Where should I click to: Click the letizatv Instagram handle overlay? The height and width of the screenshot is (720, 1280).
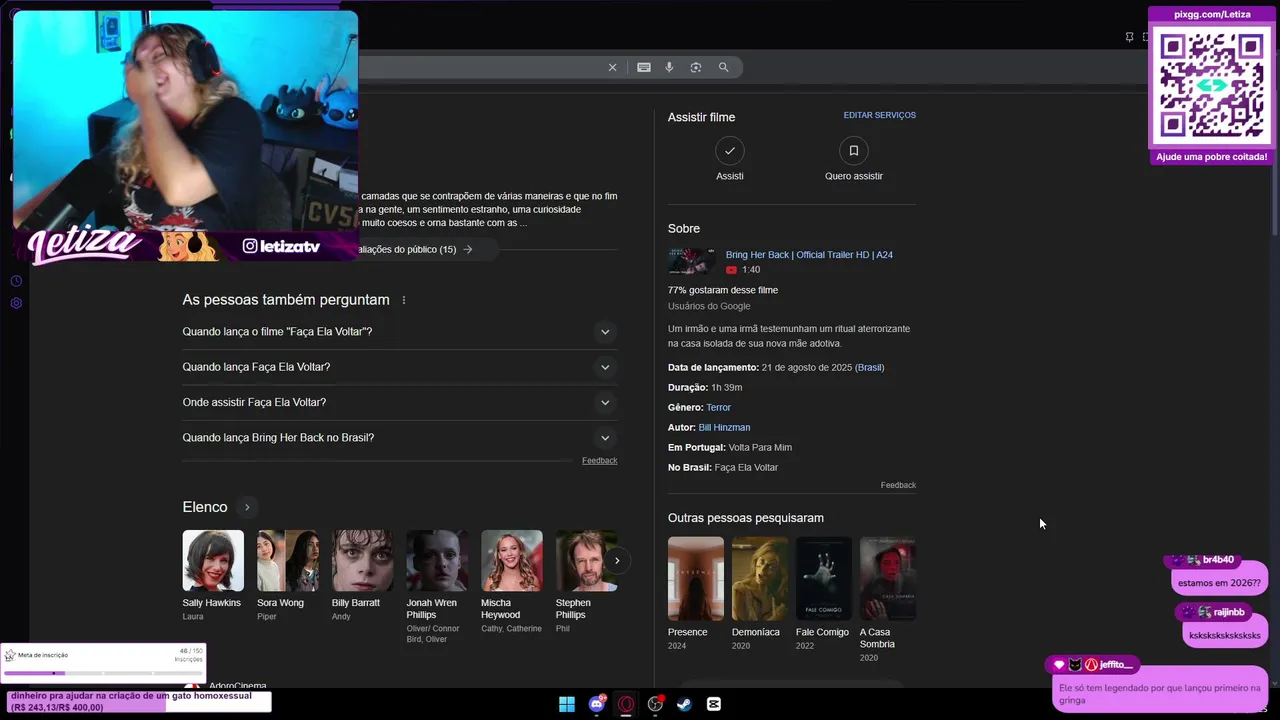[281, 246]
